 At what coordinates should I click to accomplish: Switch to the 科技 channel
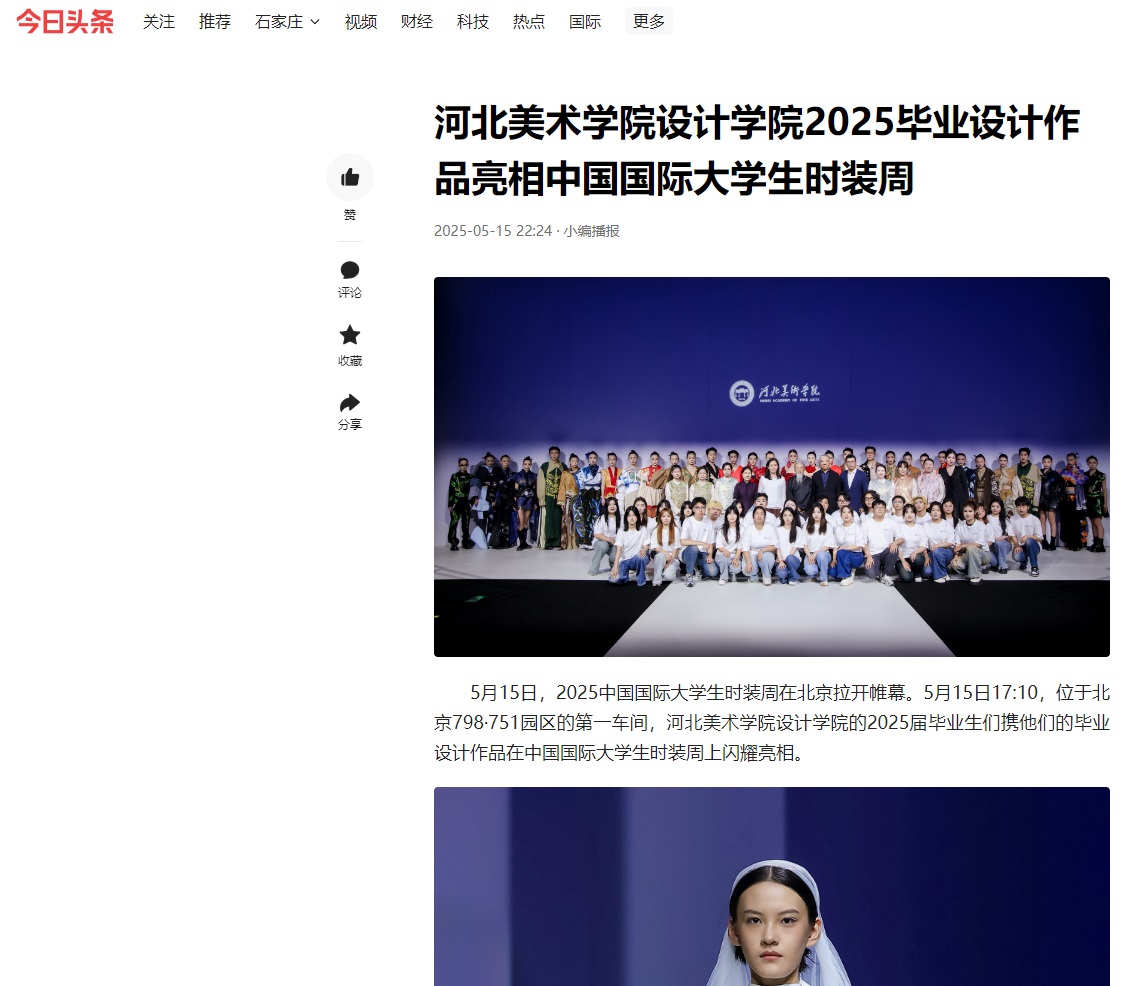pyautogui.click(x=473, y=22)
